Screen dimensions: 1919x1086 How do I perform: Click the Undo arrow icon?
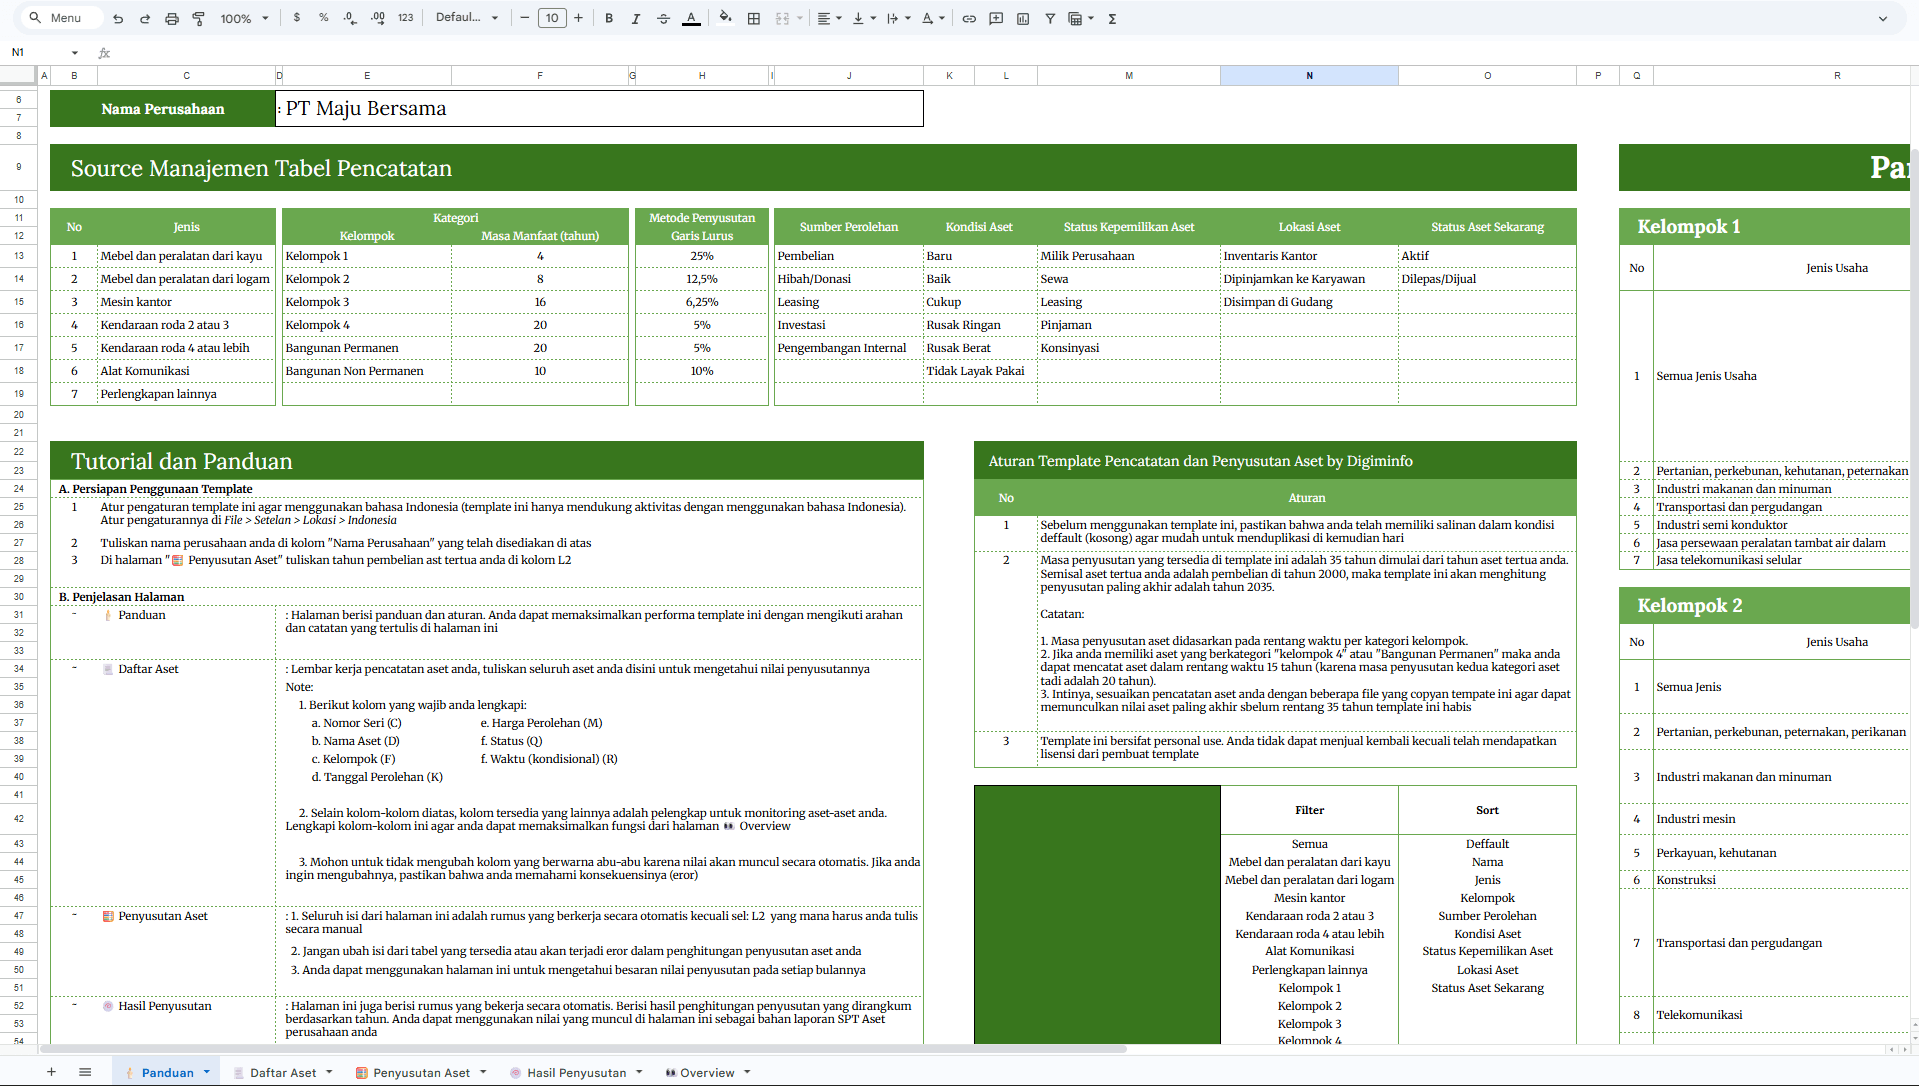point(118,18)
